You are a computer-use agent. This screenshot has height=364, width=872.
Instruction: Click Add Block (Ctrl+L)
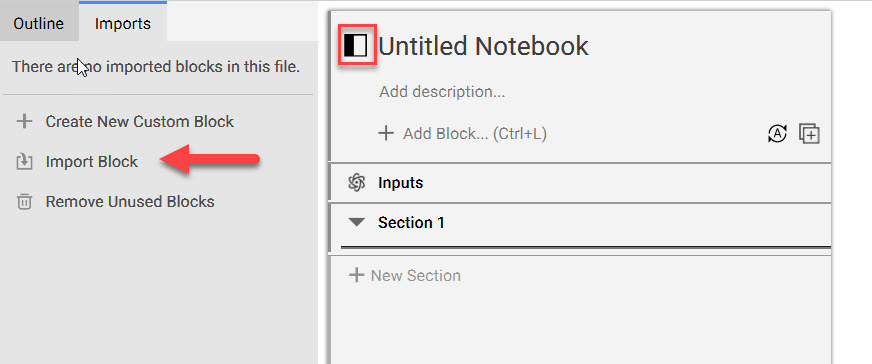(x=475, y=134)
